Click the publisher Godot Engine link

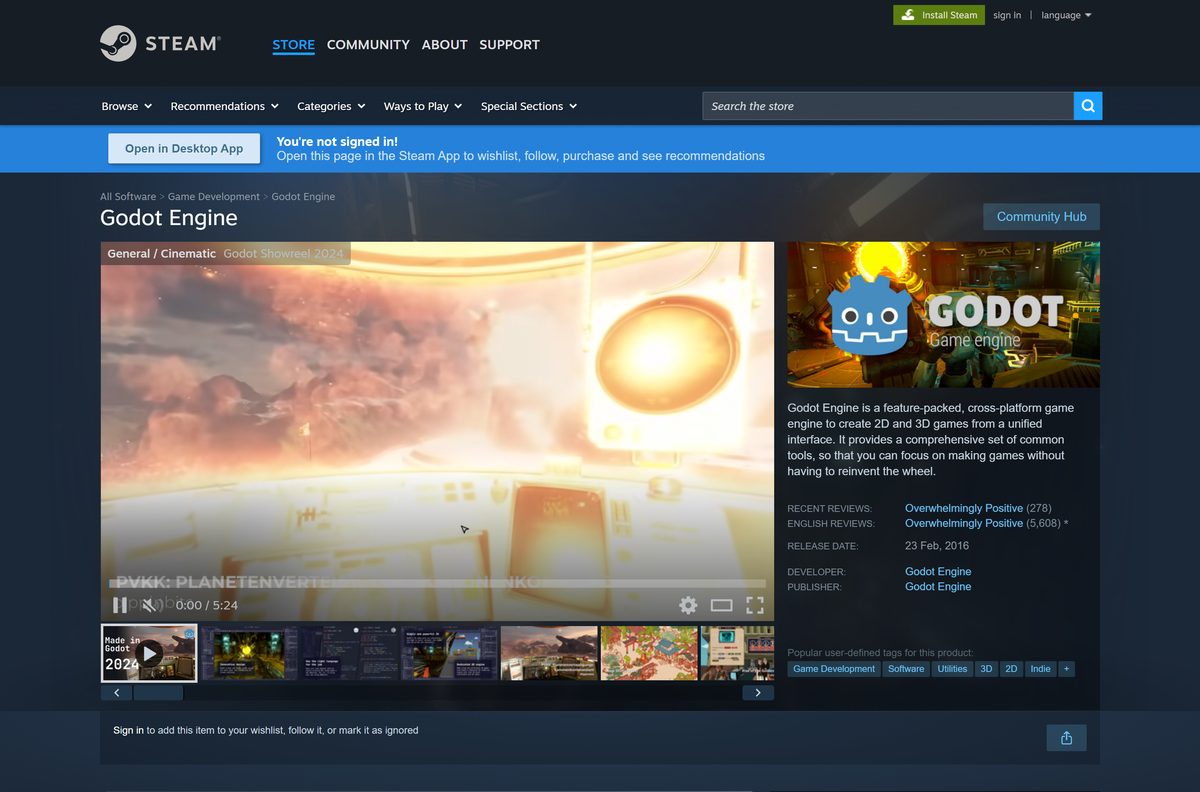(938, 587)
